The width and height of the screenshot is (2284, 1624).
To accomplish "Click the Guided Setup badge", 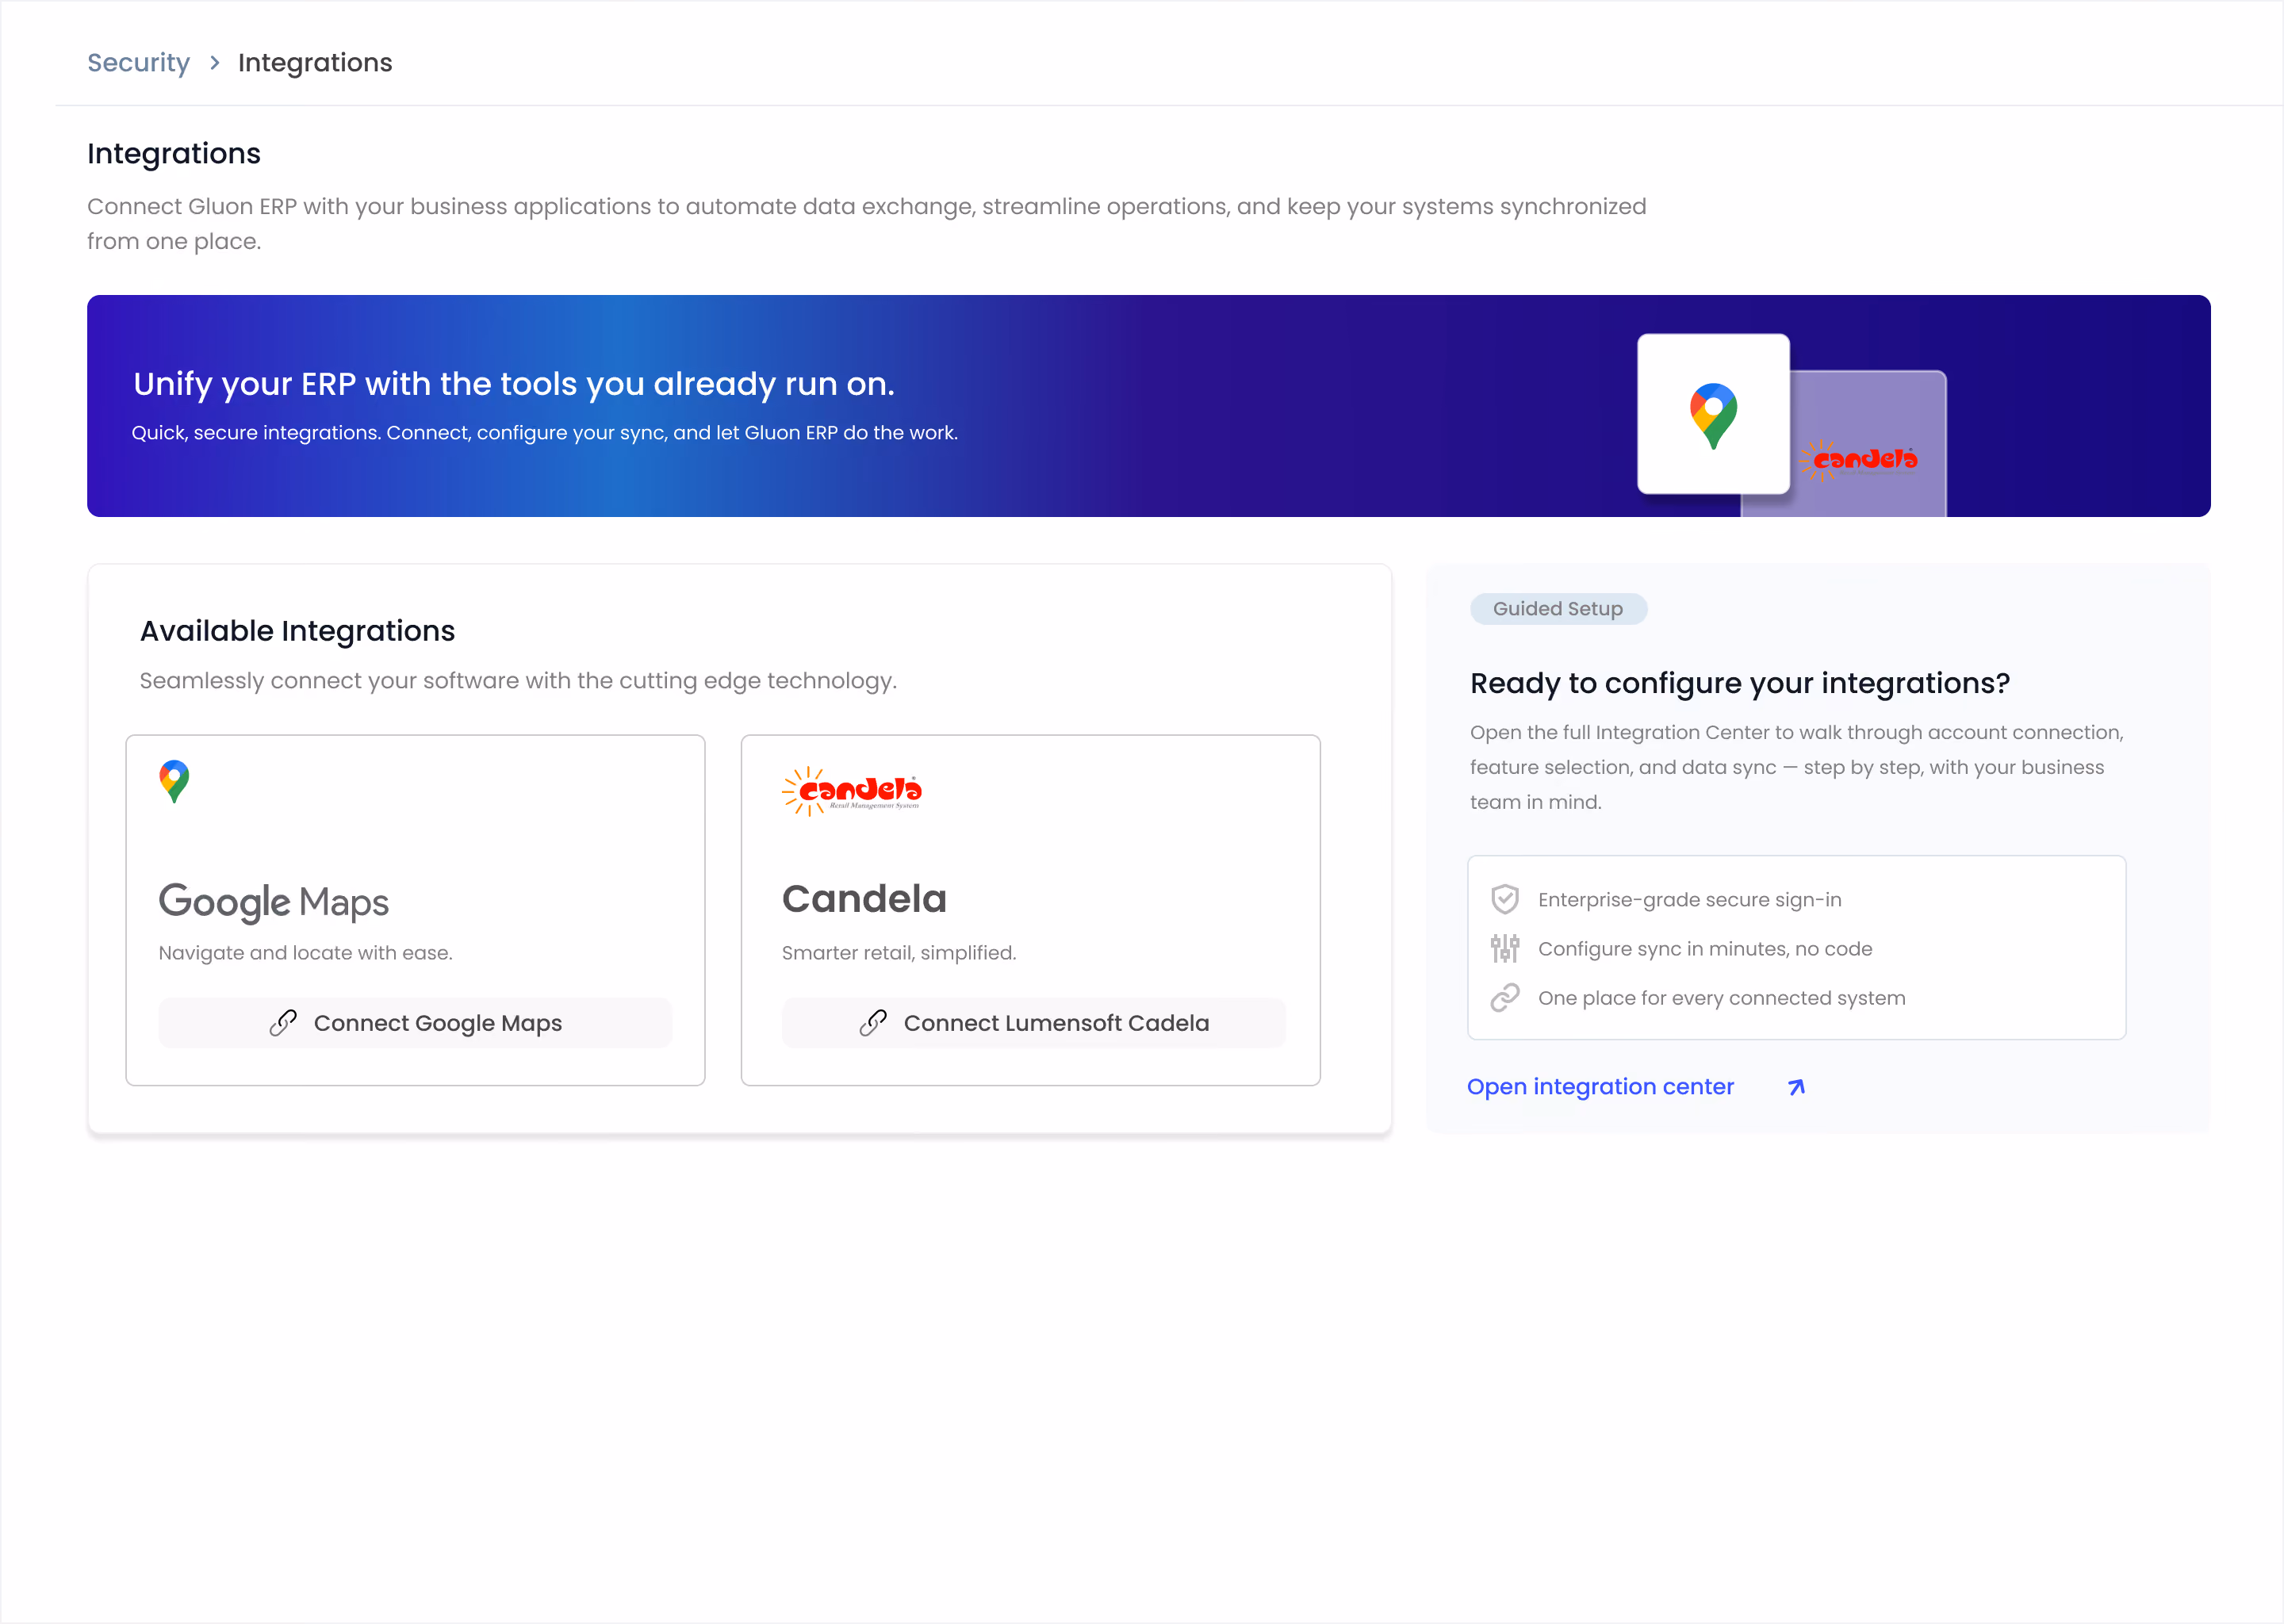I will click(1558, 609).
